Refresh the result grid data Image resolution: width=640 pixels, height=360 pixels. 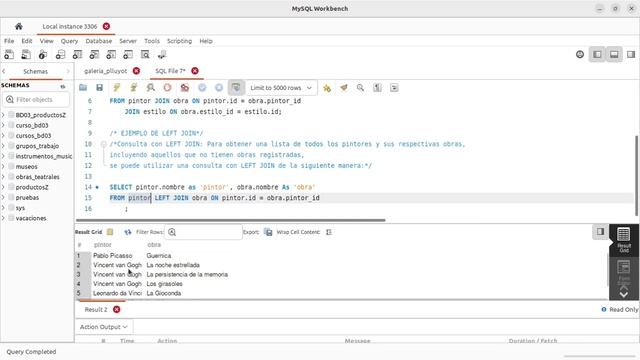(x=128, y=232)
